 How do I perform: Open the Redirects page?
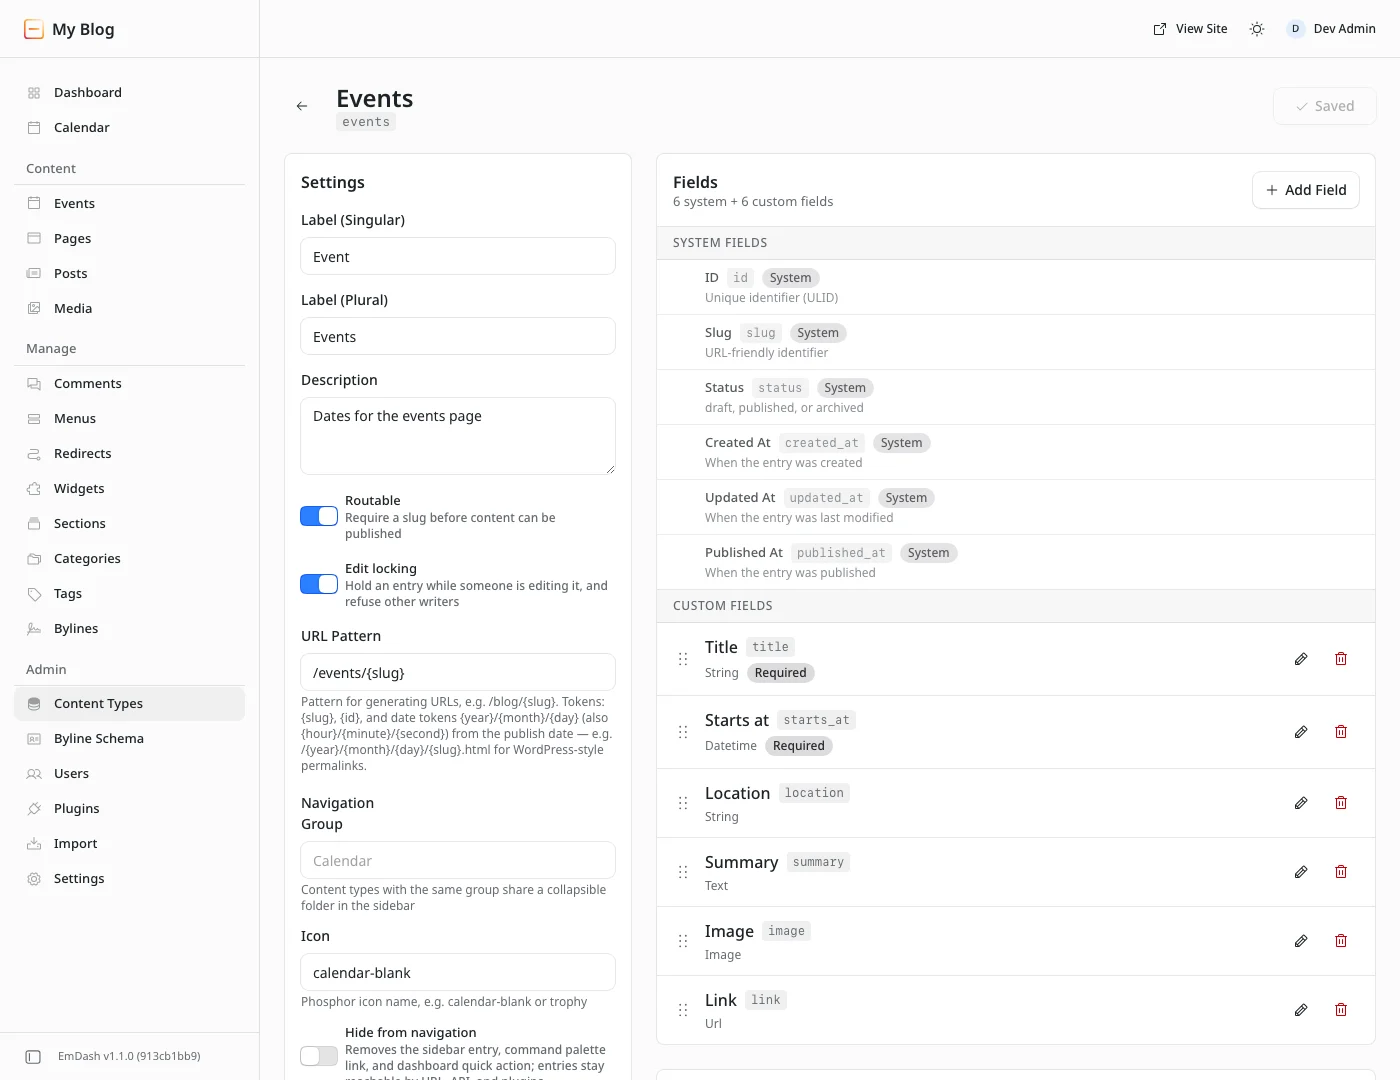[x=130, y=454]
